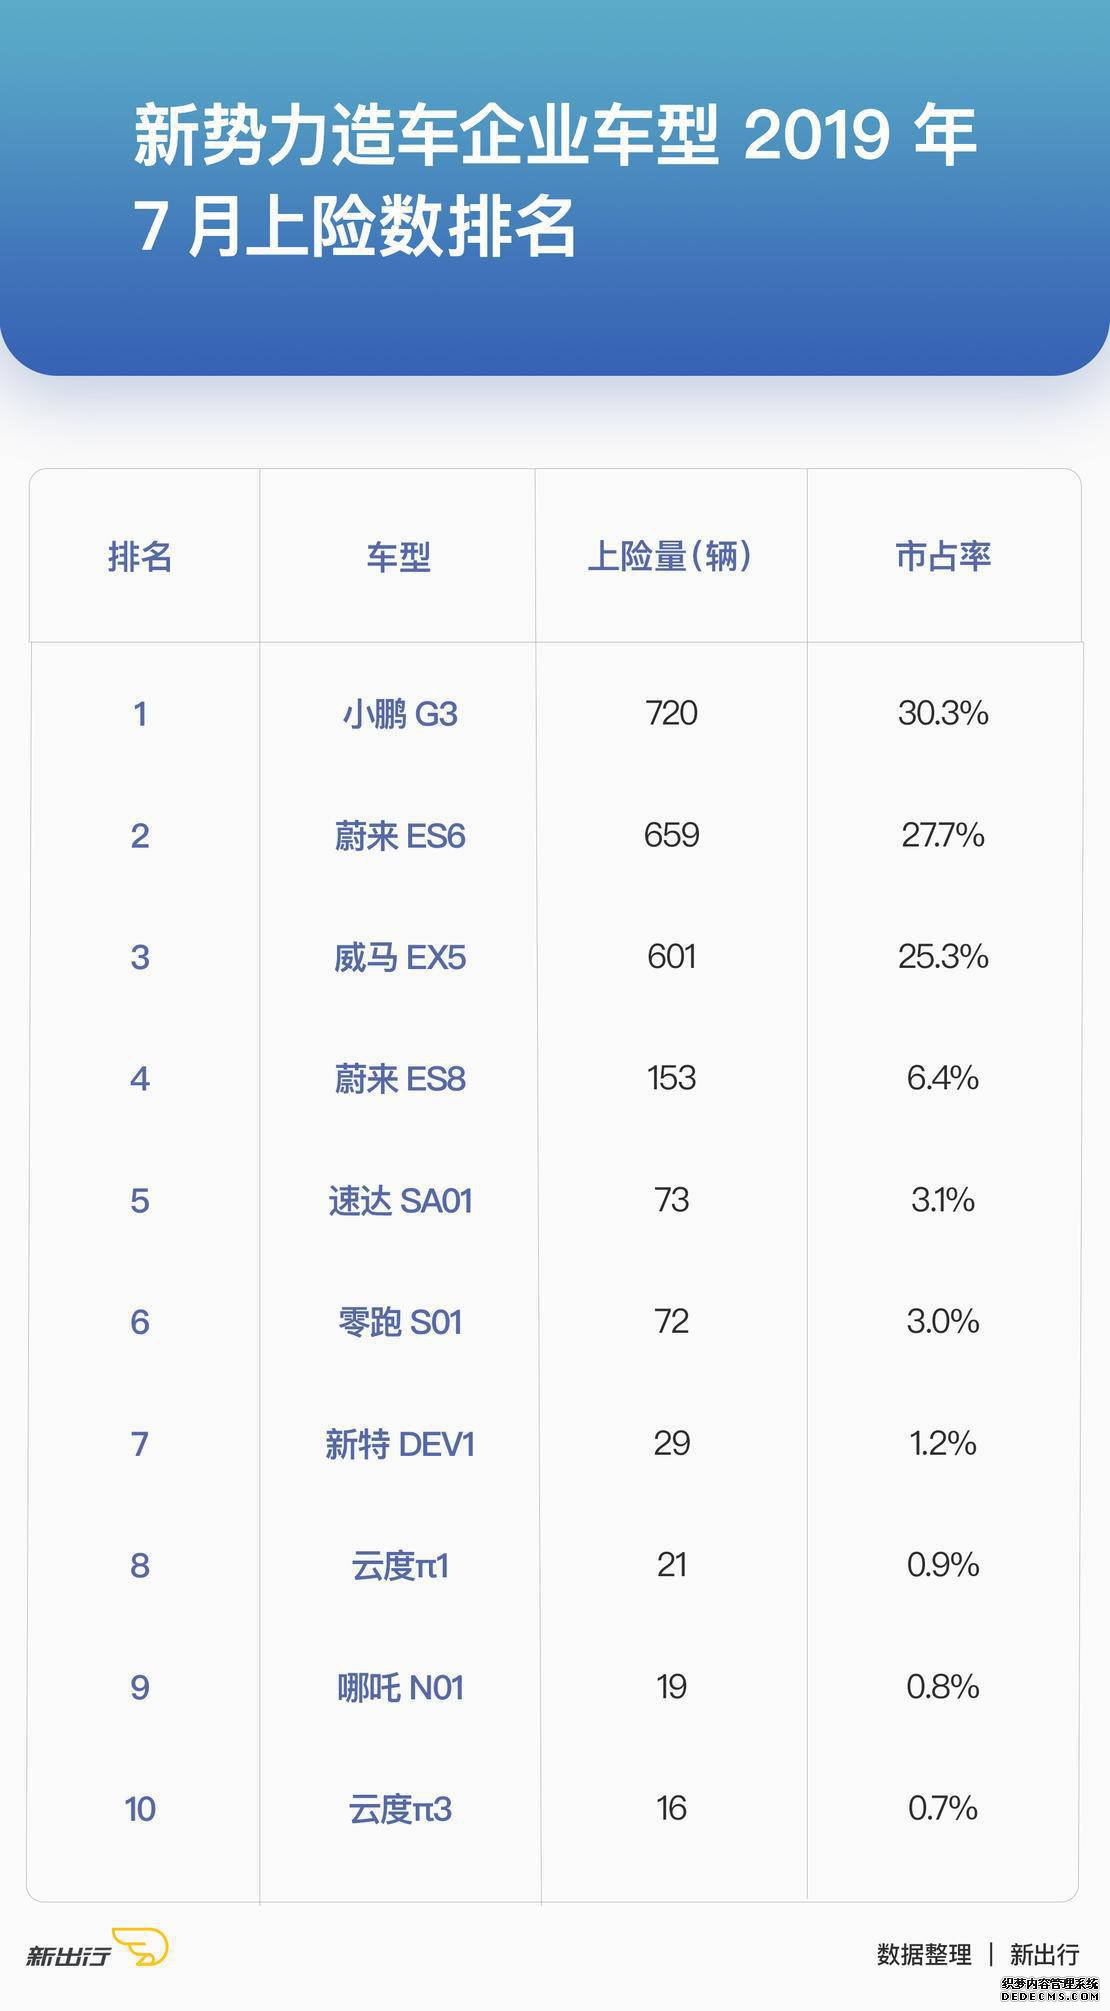Click the 市占率 column header
The height and width of the screenshot is (2011, 1110).
coord(943,556)
